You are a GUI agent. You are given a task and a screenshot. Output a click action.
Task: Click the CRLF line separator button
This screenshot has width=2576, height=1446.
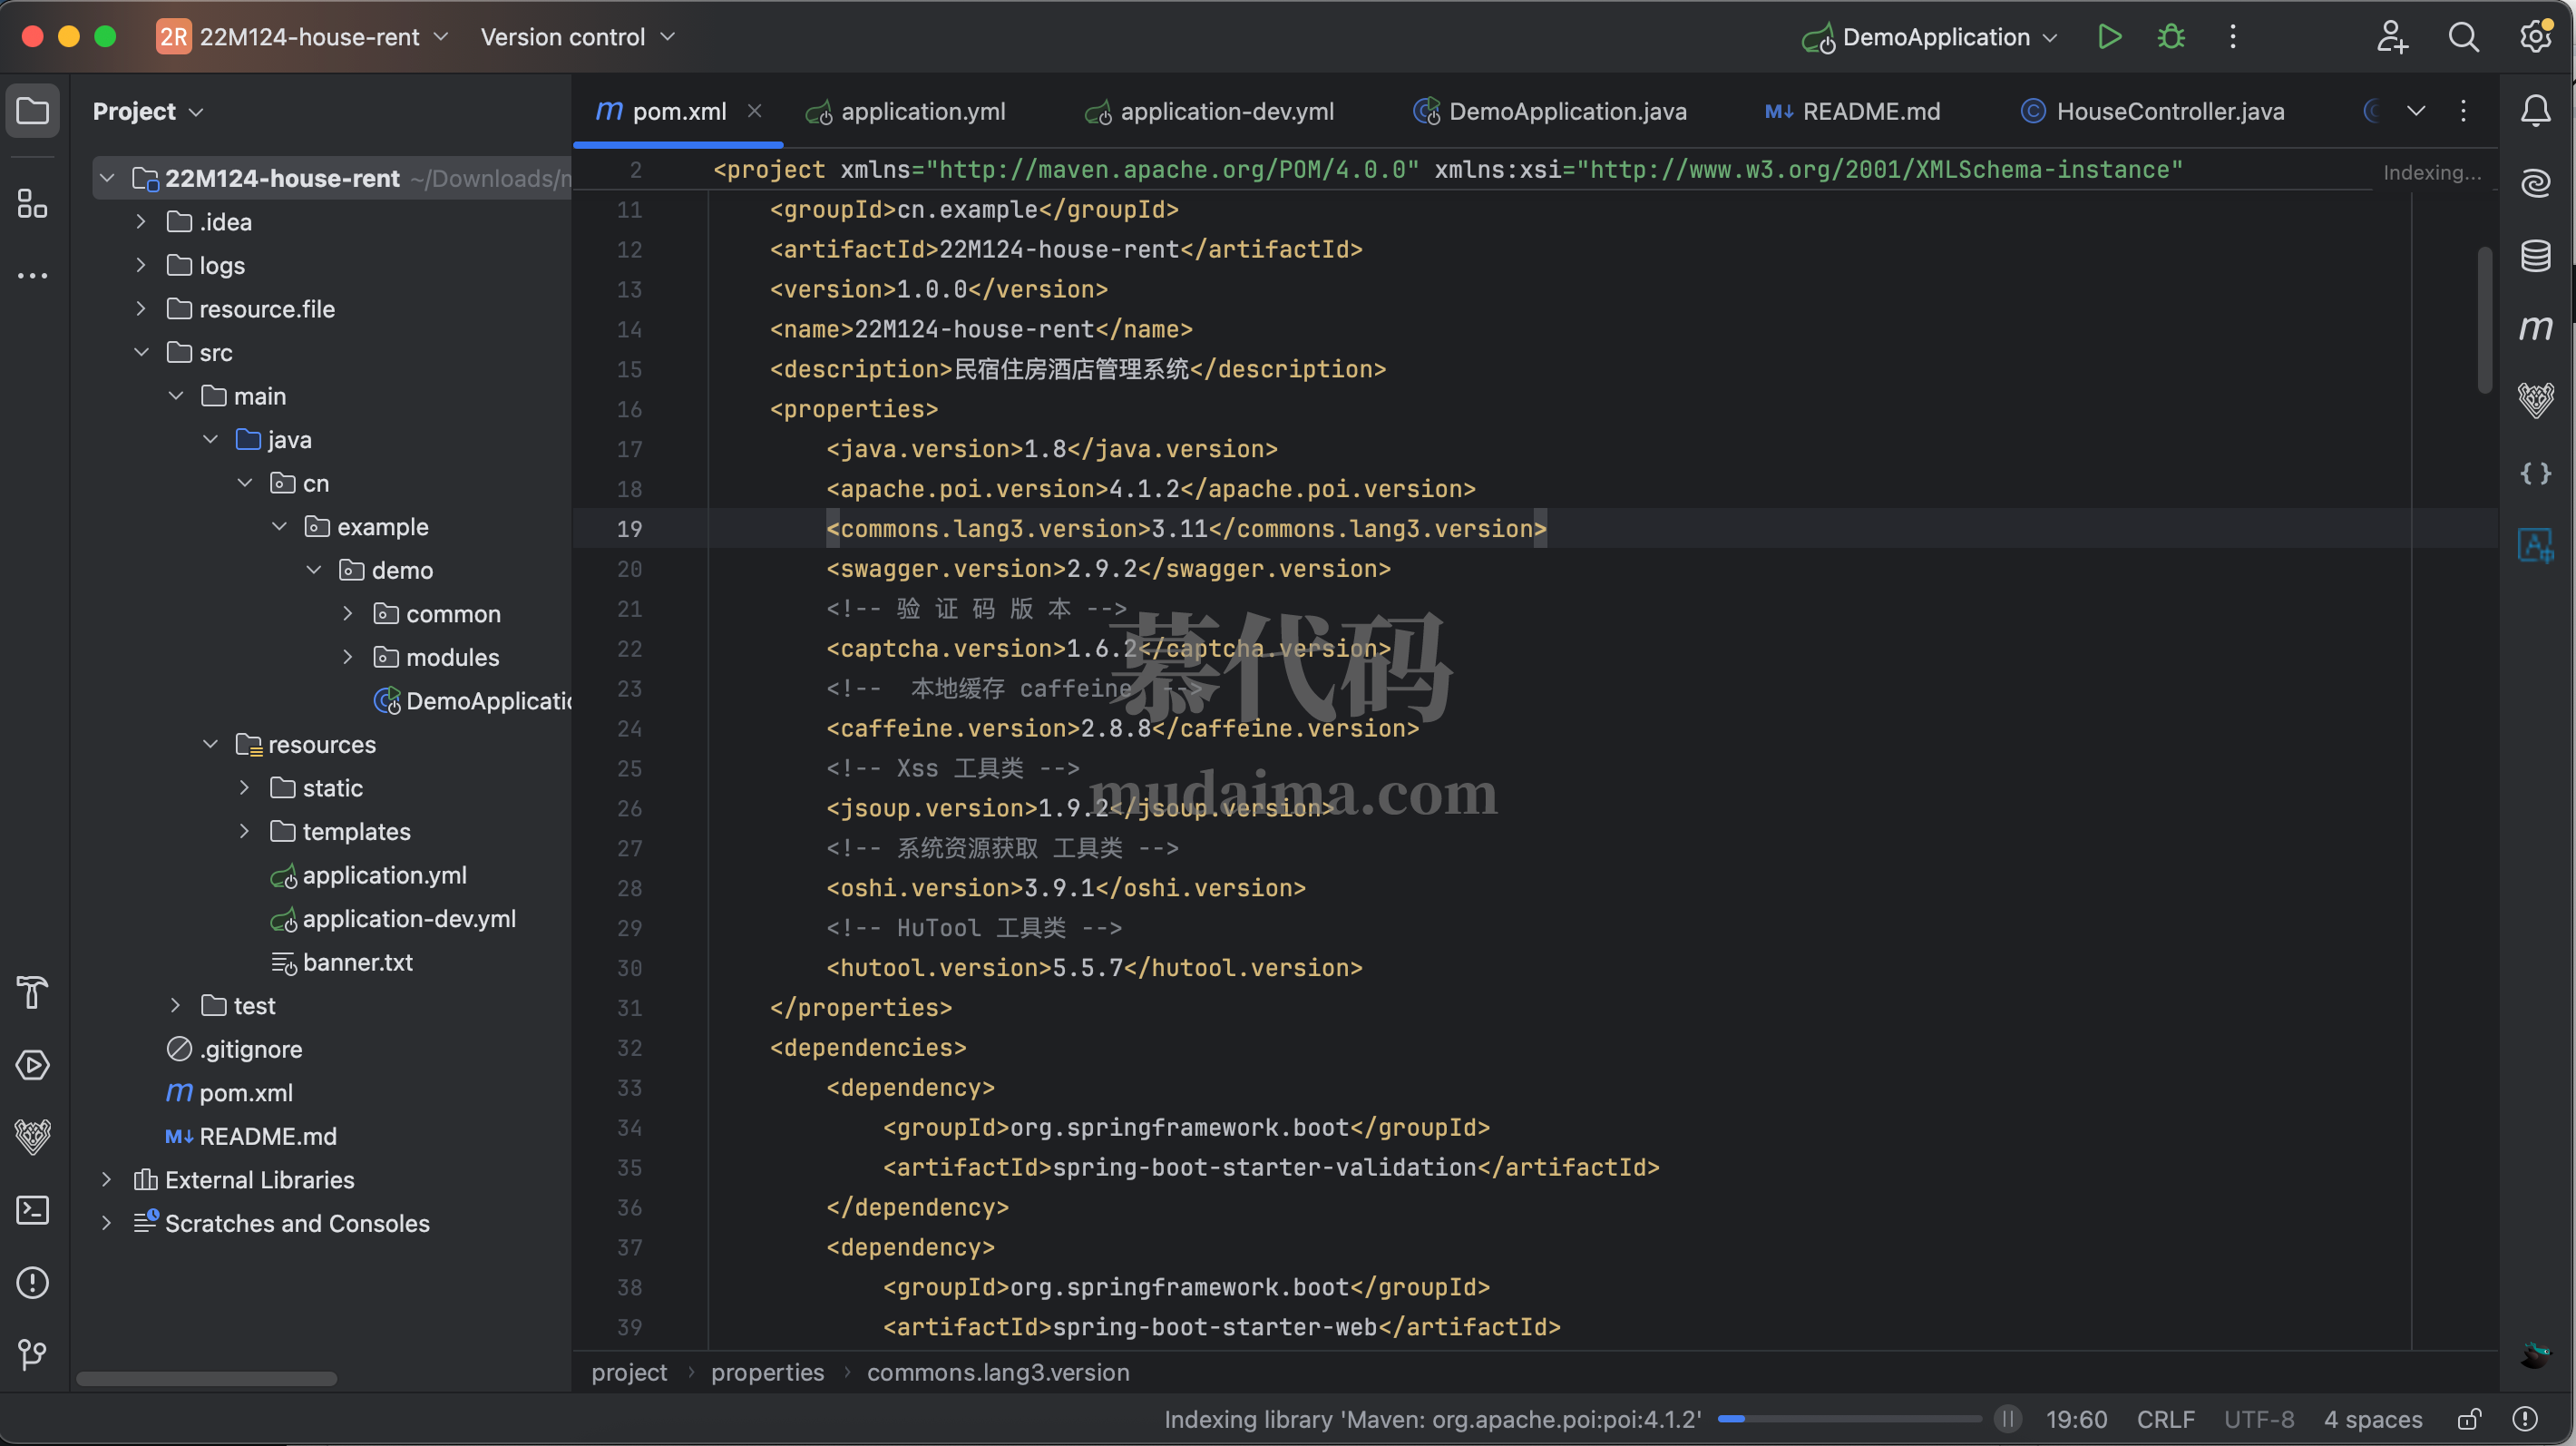click(x=2165, y=1419)
